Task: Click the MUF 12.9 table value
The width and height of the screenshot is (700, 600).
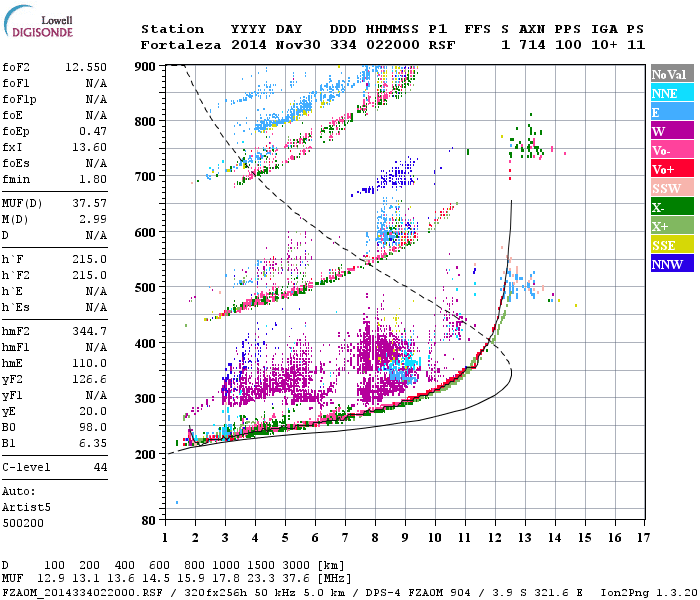Action: point(50,579)
